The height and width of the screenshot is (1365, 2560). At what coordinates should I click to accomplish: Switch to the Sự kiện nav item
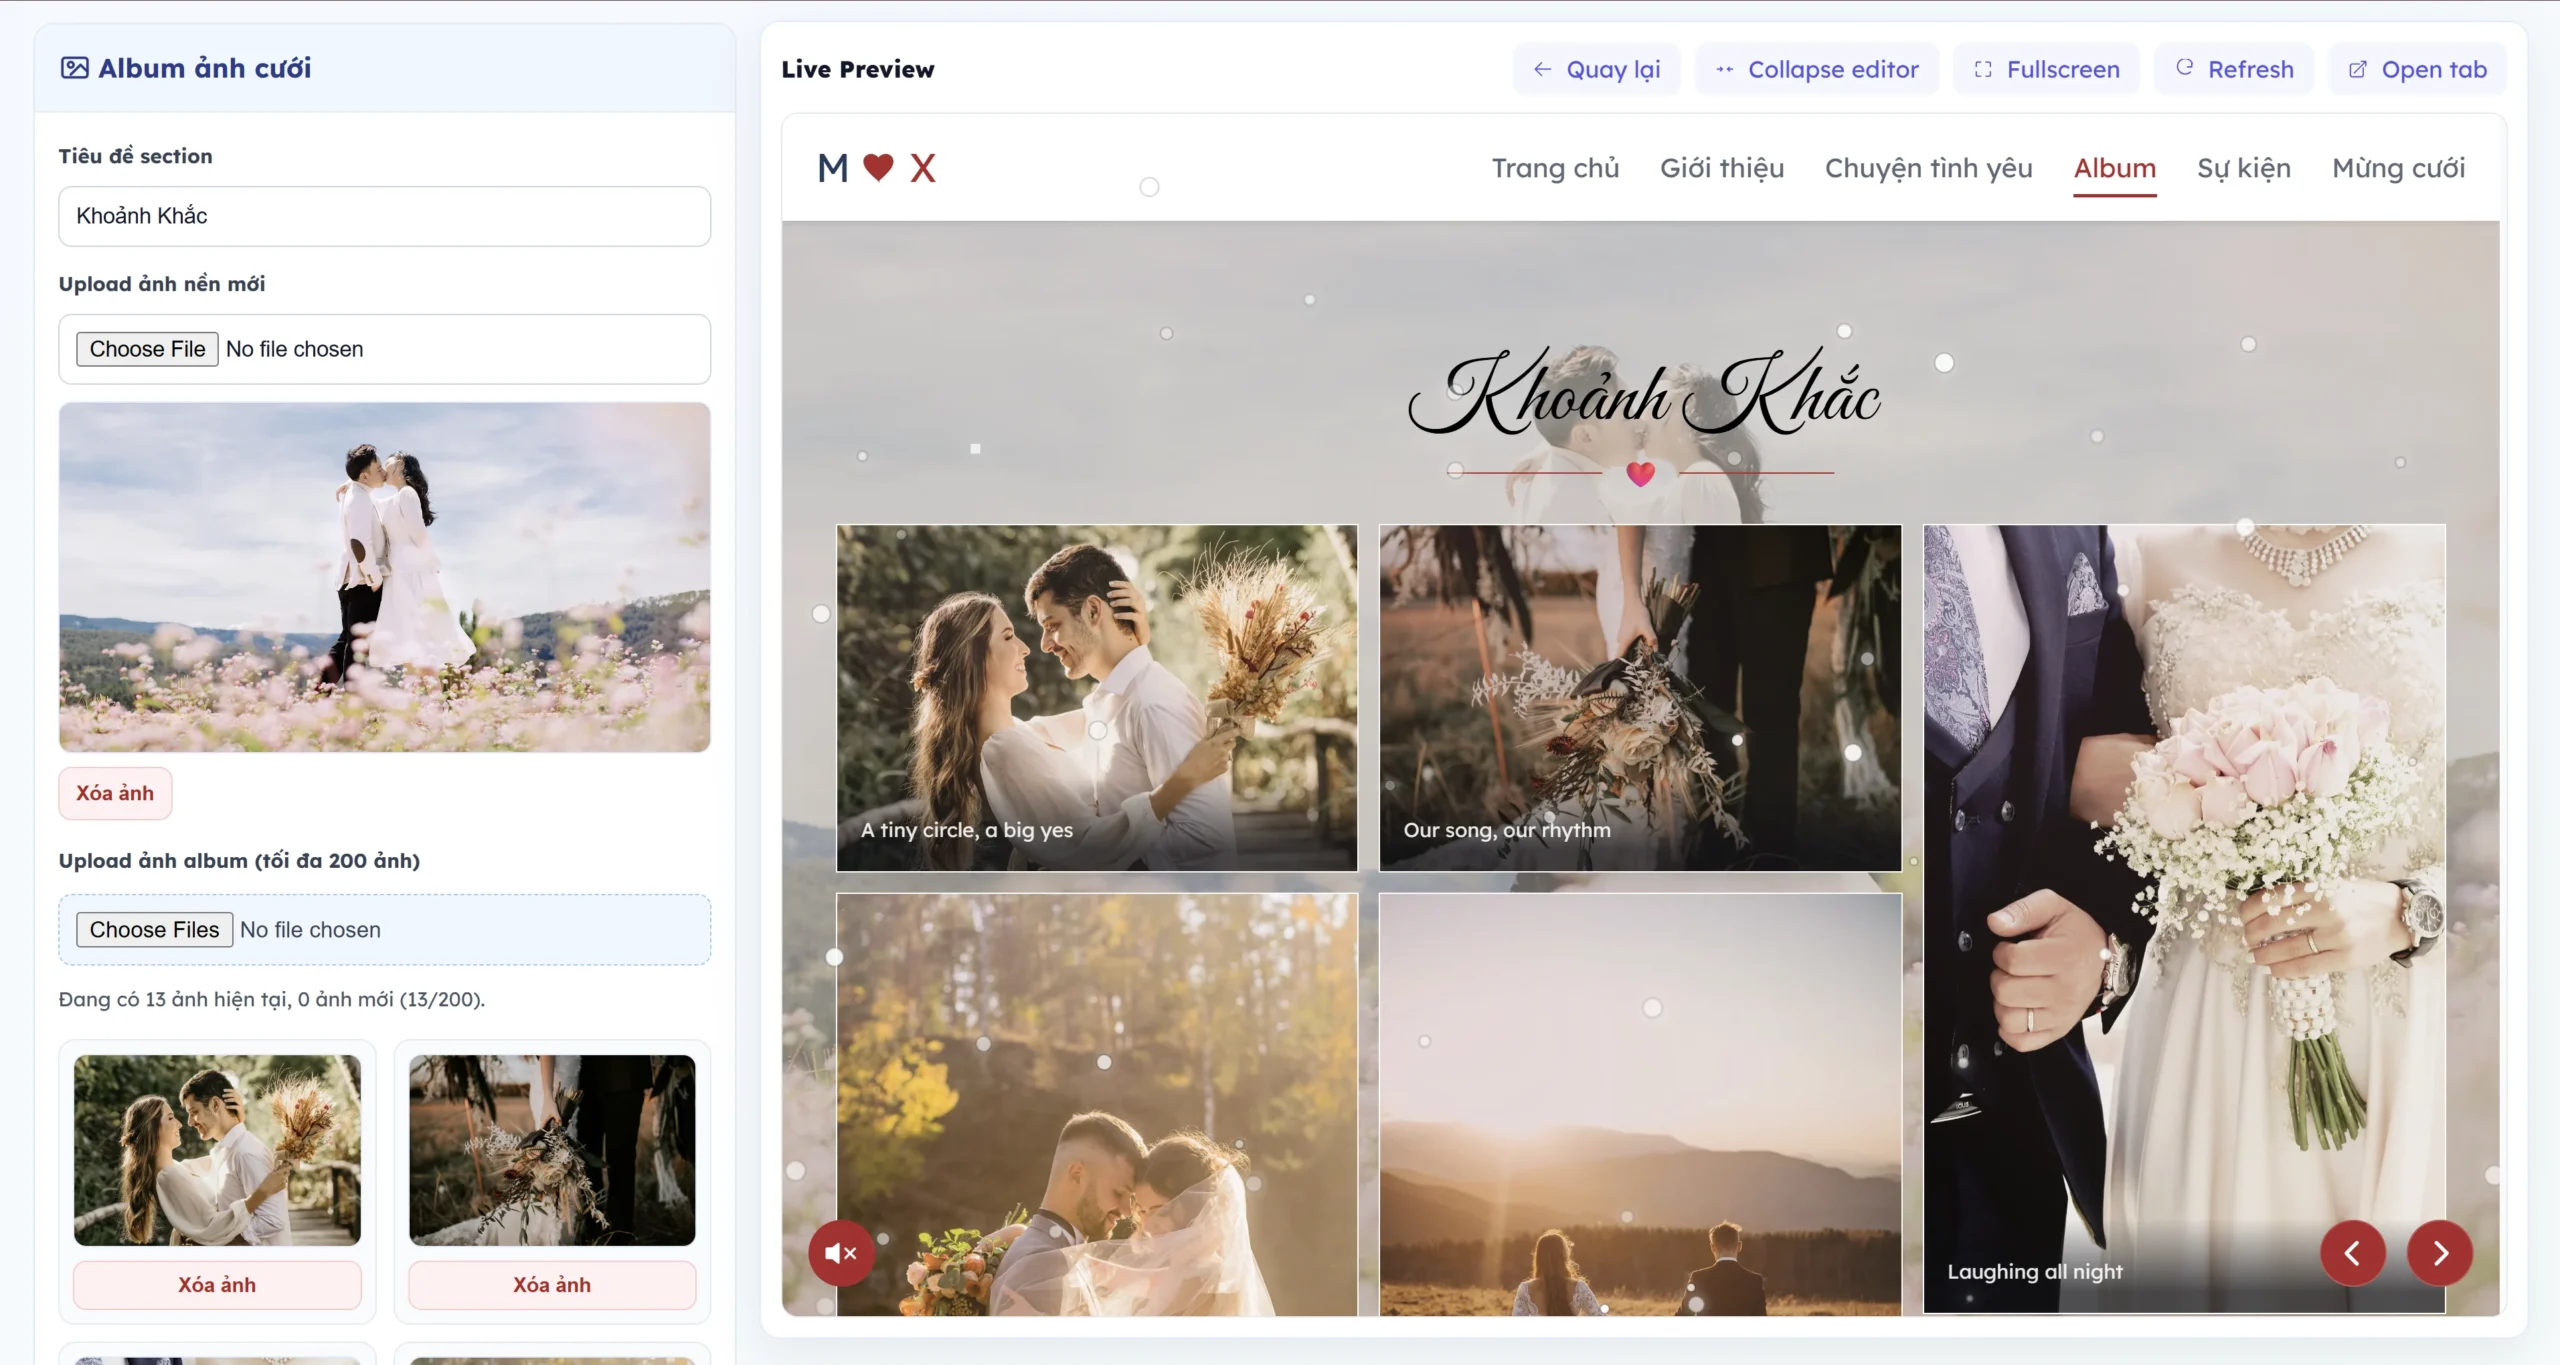pos(2243,168)
